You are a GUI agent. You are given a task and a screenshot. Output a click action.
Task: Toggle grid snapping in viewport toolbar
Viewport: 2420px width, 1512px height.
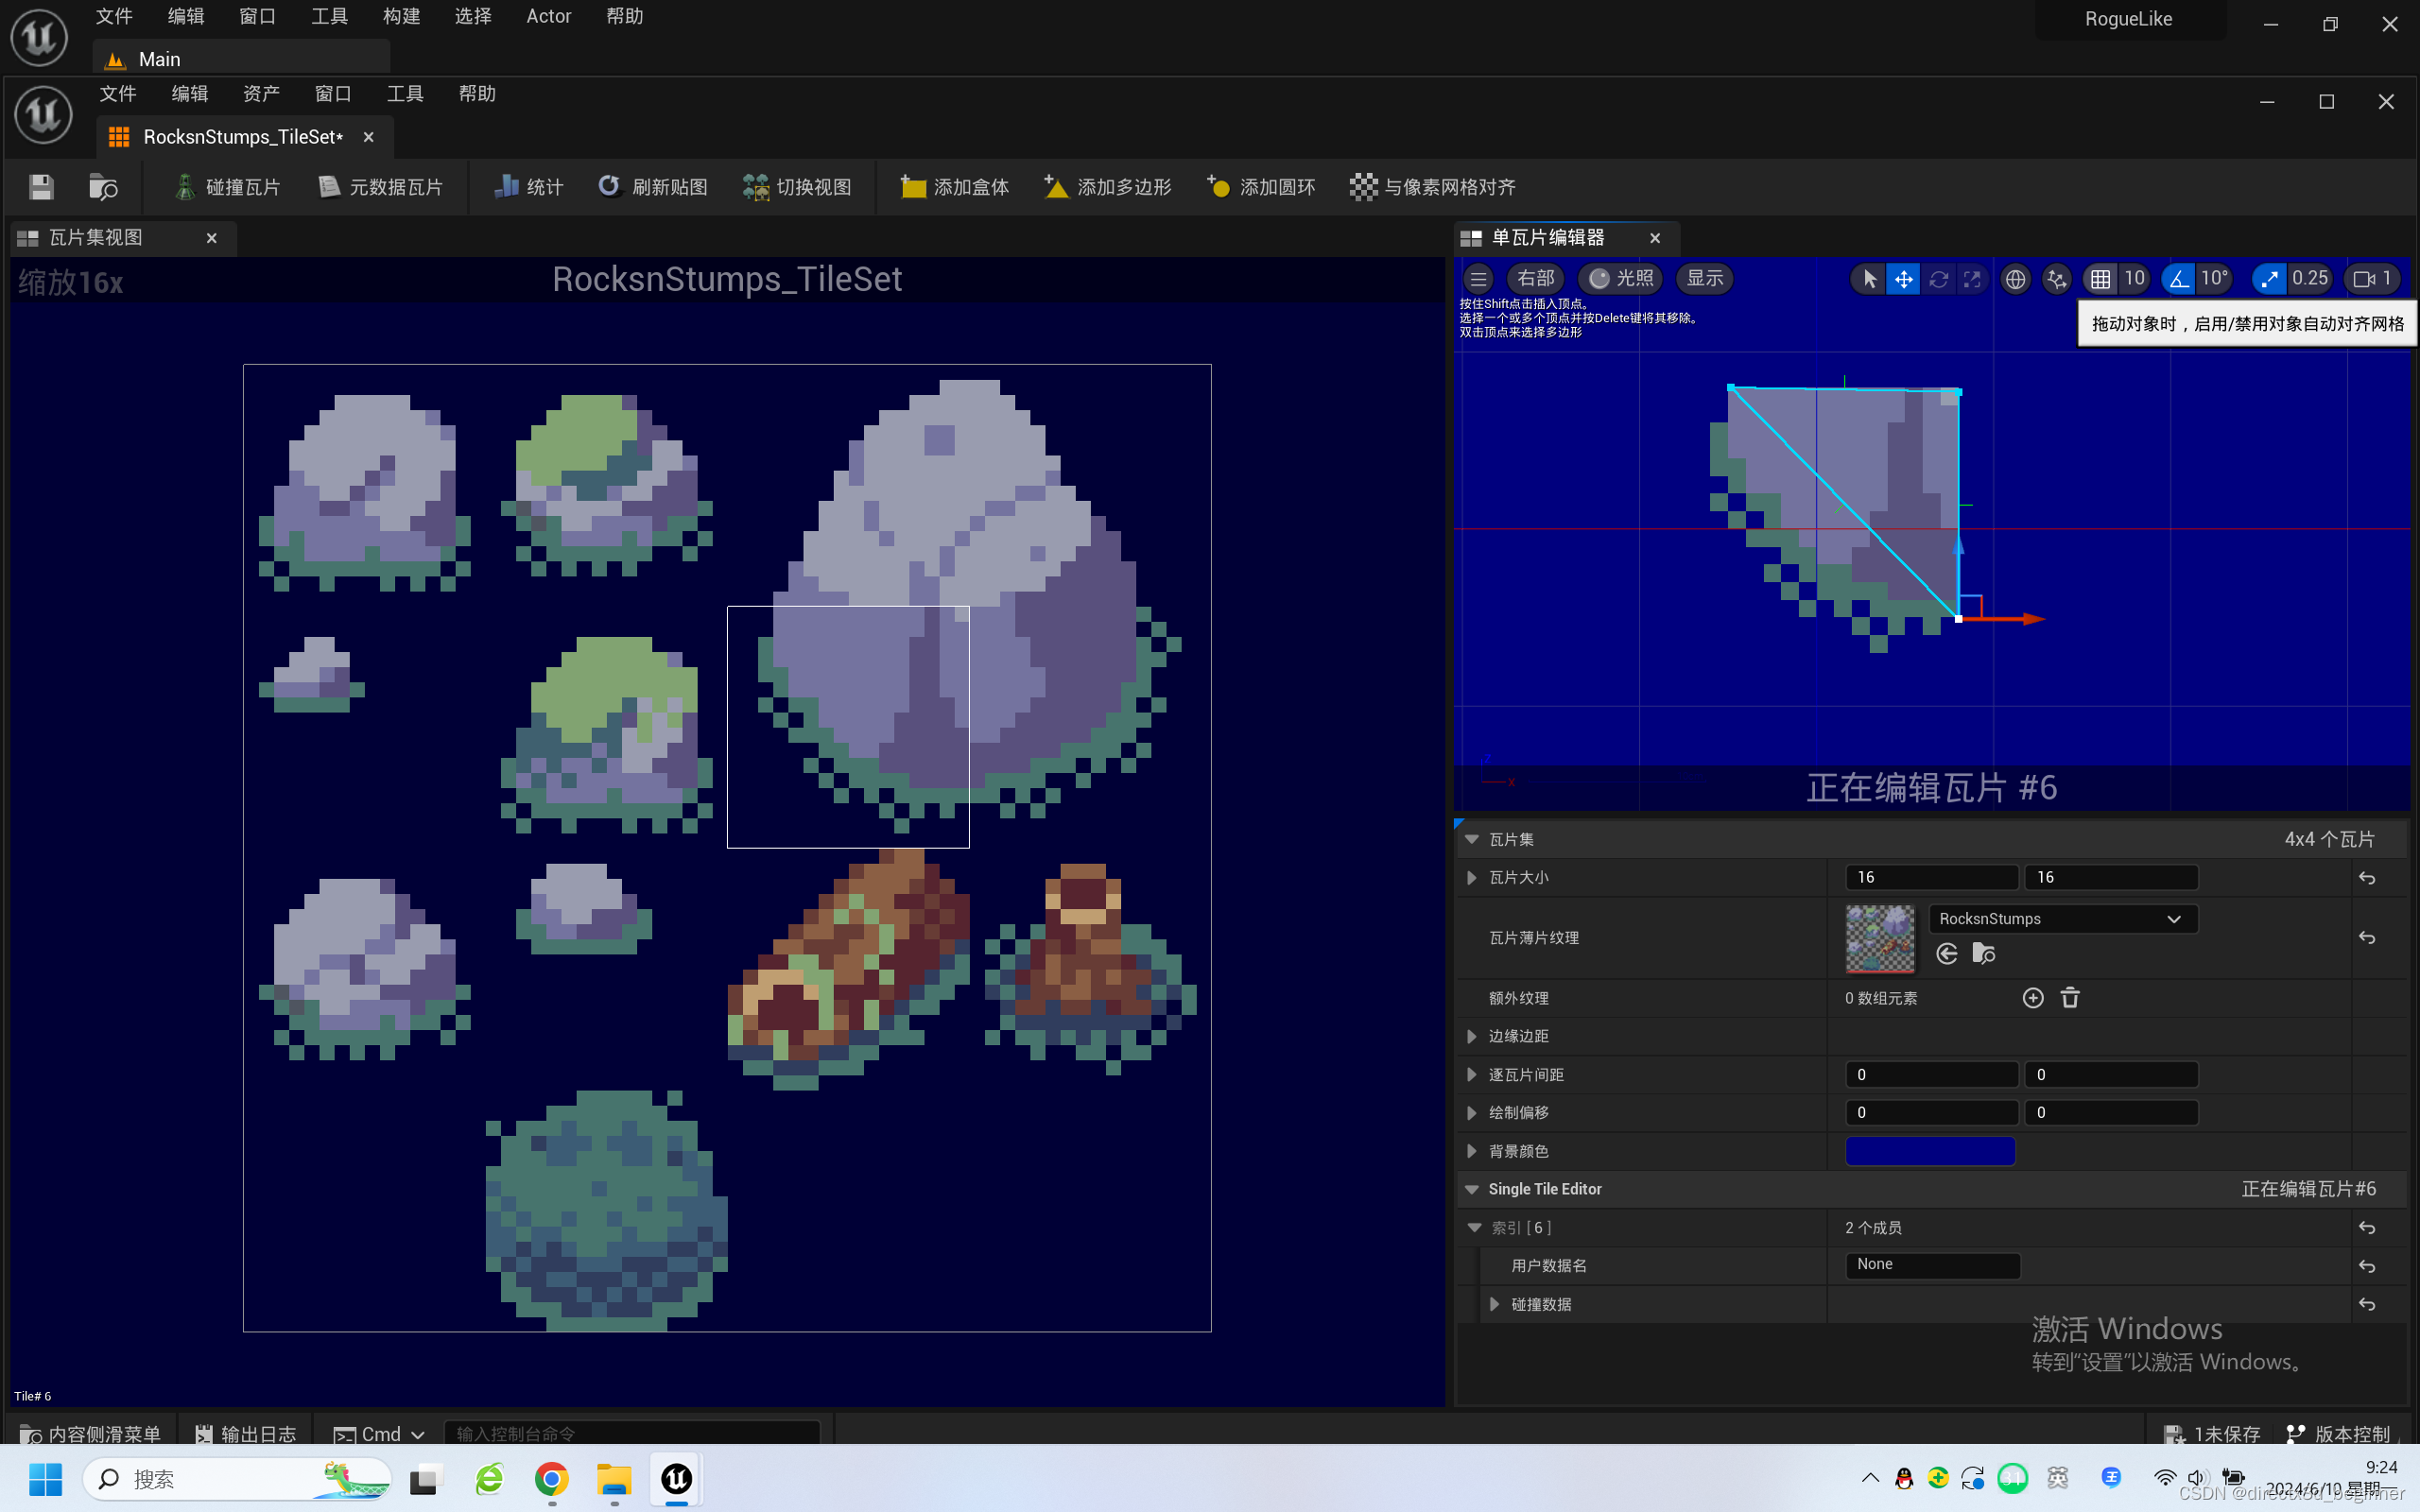2101,279
